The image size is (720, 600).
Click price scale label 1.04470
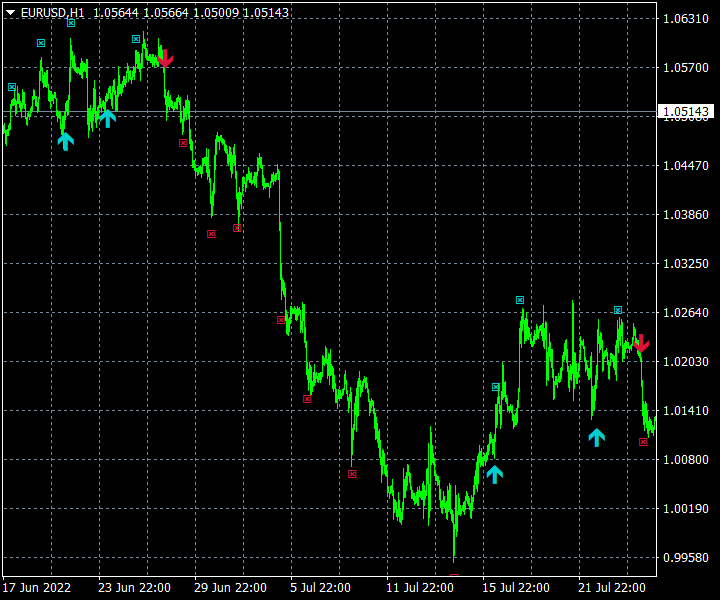click(686, 166)
